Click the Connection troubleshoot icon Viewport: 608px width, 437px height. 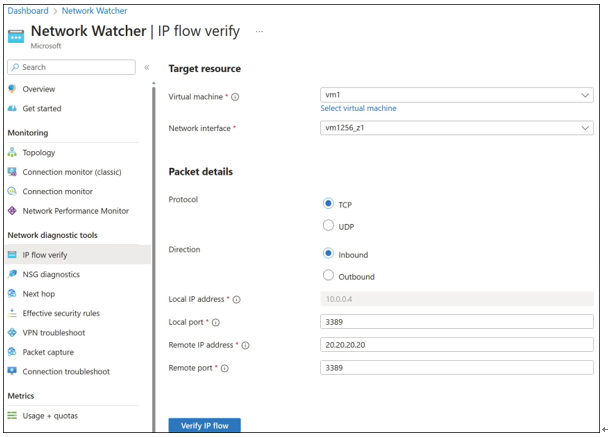[12, 371]
